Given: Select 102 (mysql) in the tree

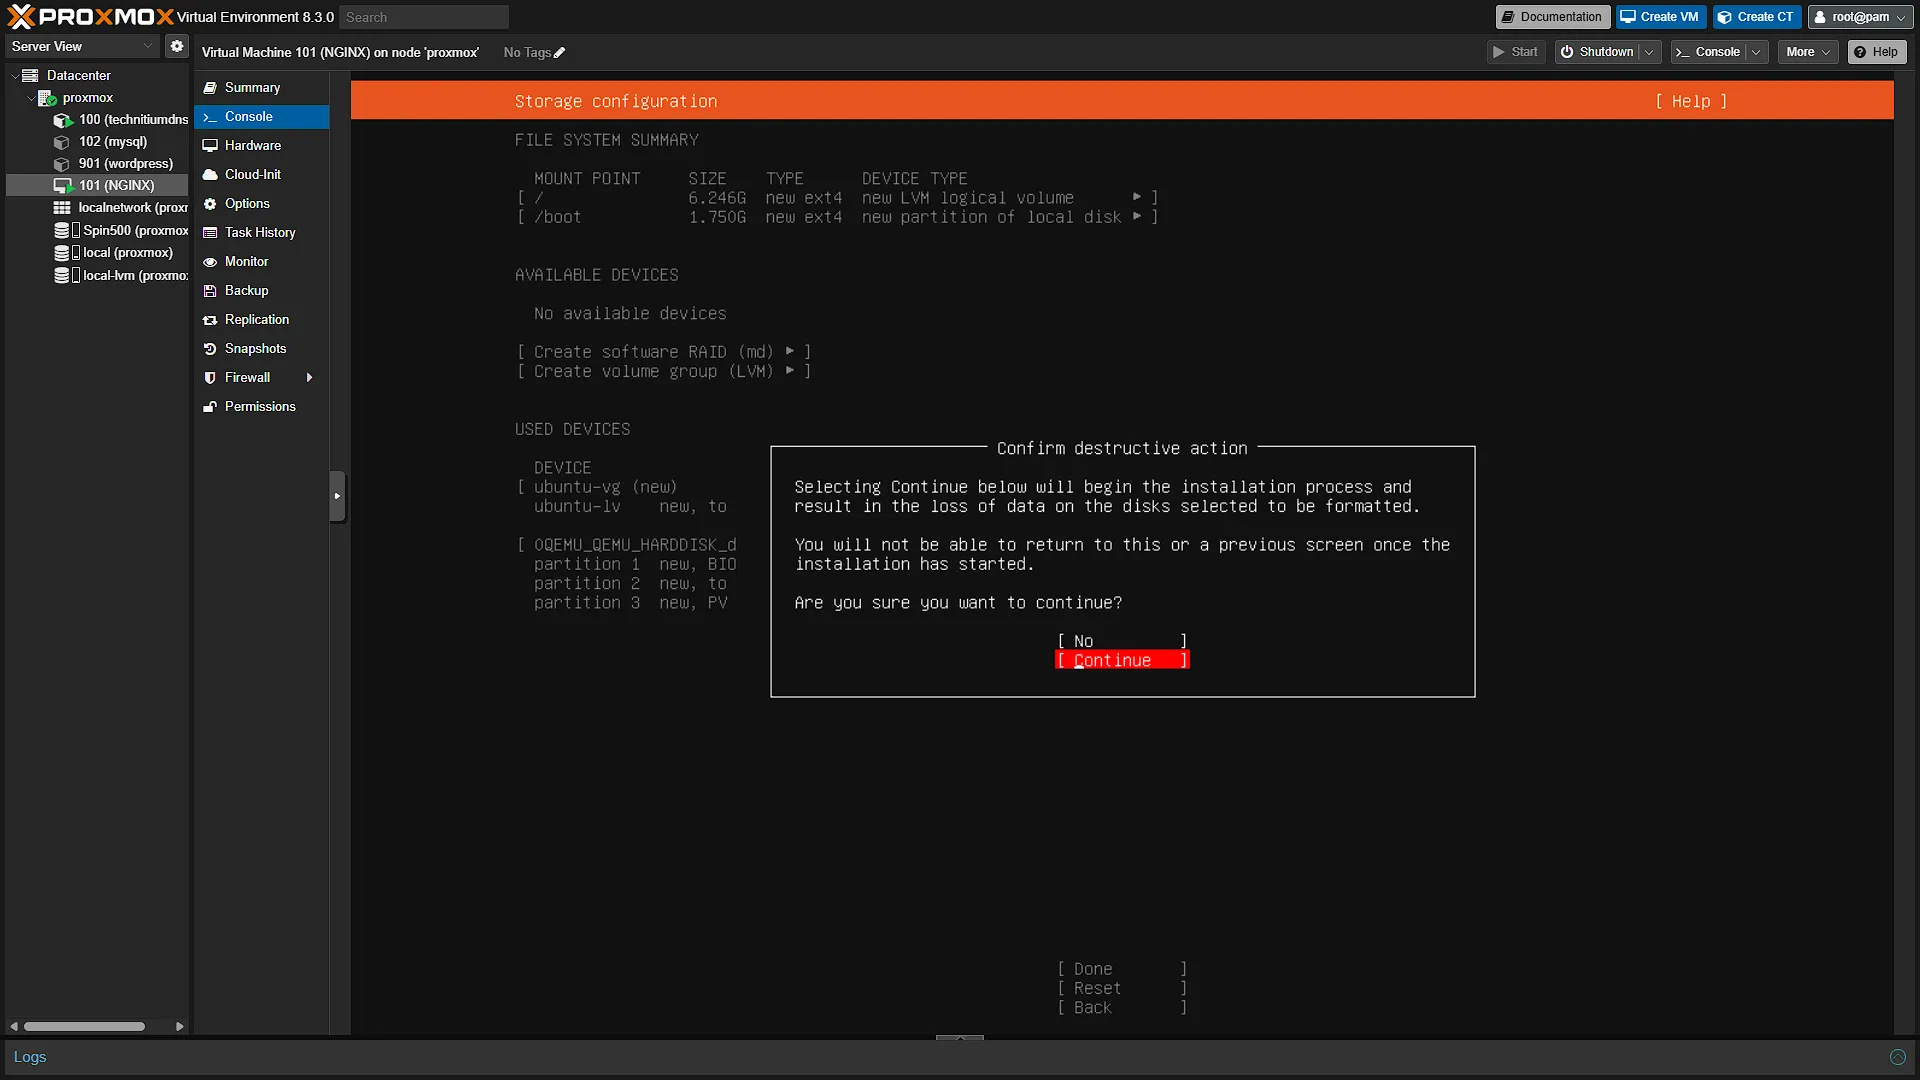Looking at the screenshot, I should (x=97, y=142).
